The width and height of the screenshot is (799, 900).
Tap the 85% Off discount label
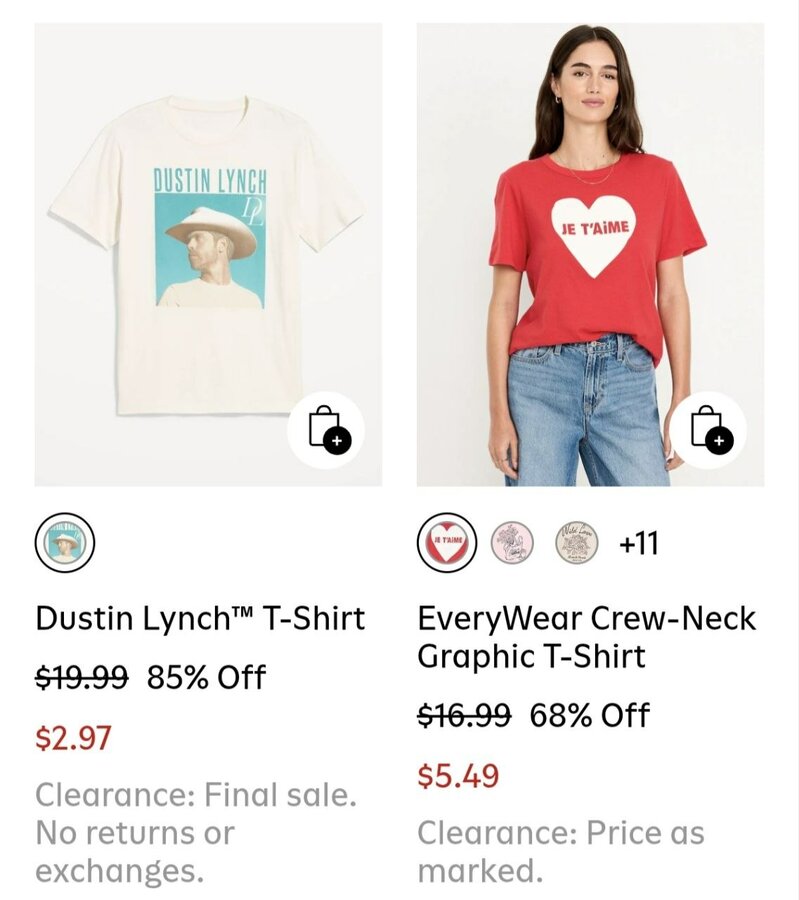[206, 677]
